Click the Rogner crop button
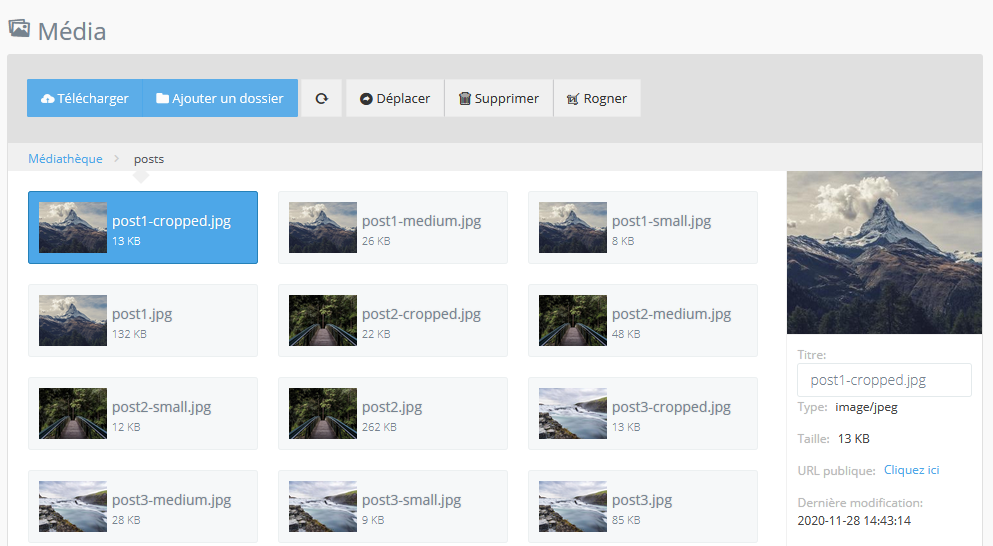This screenshot has width=993, height=546. [597, 98]
